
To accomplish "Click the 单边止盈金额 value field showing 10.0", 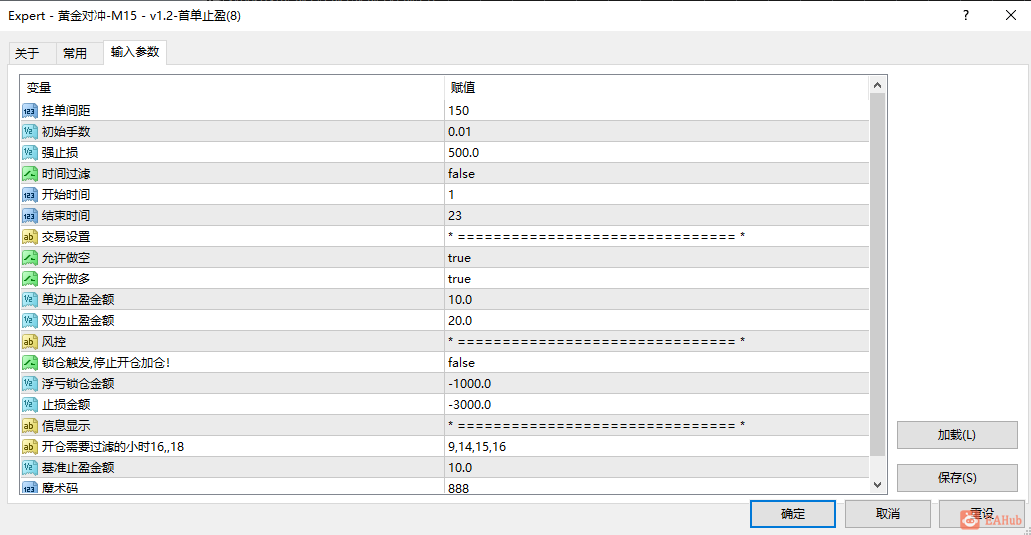I will click(x=656, y=300).
